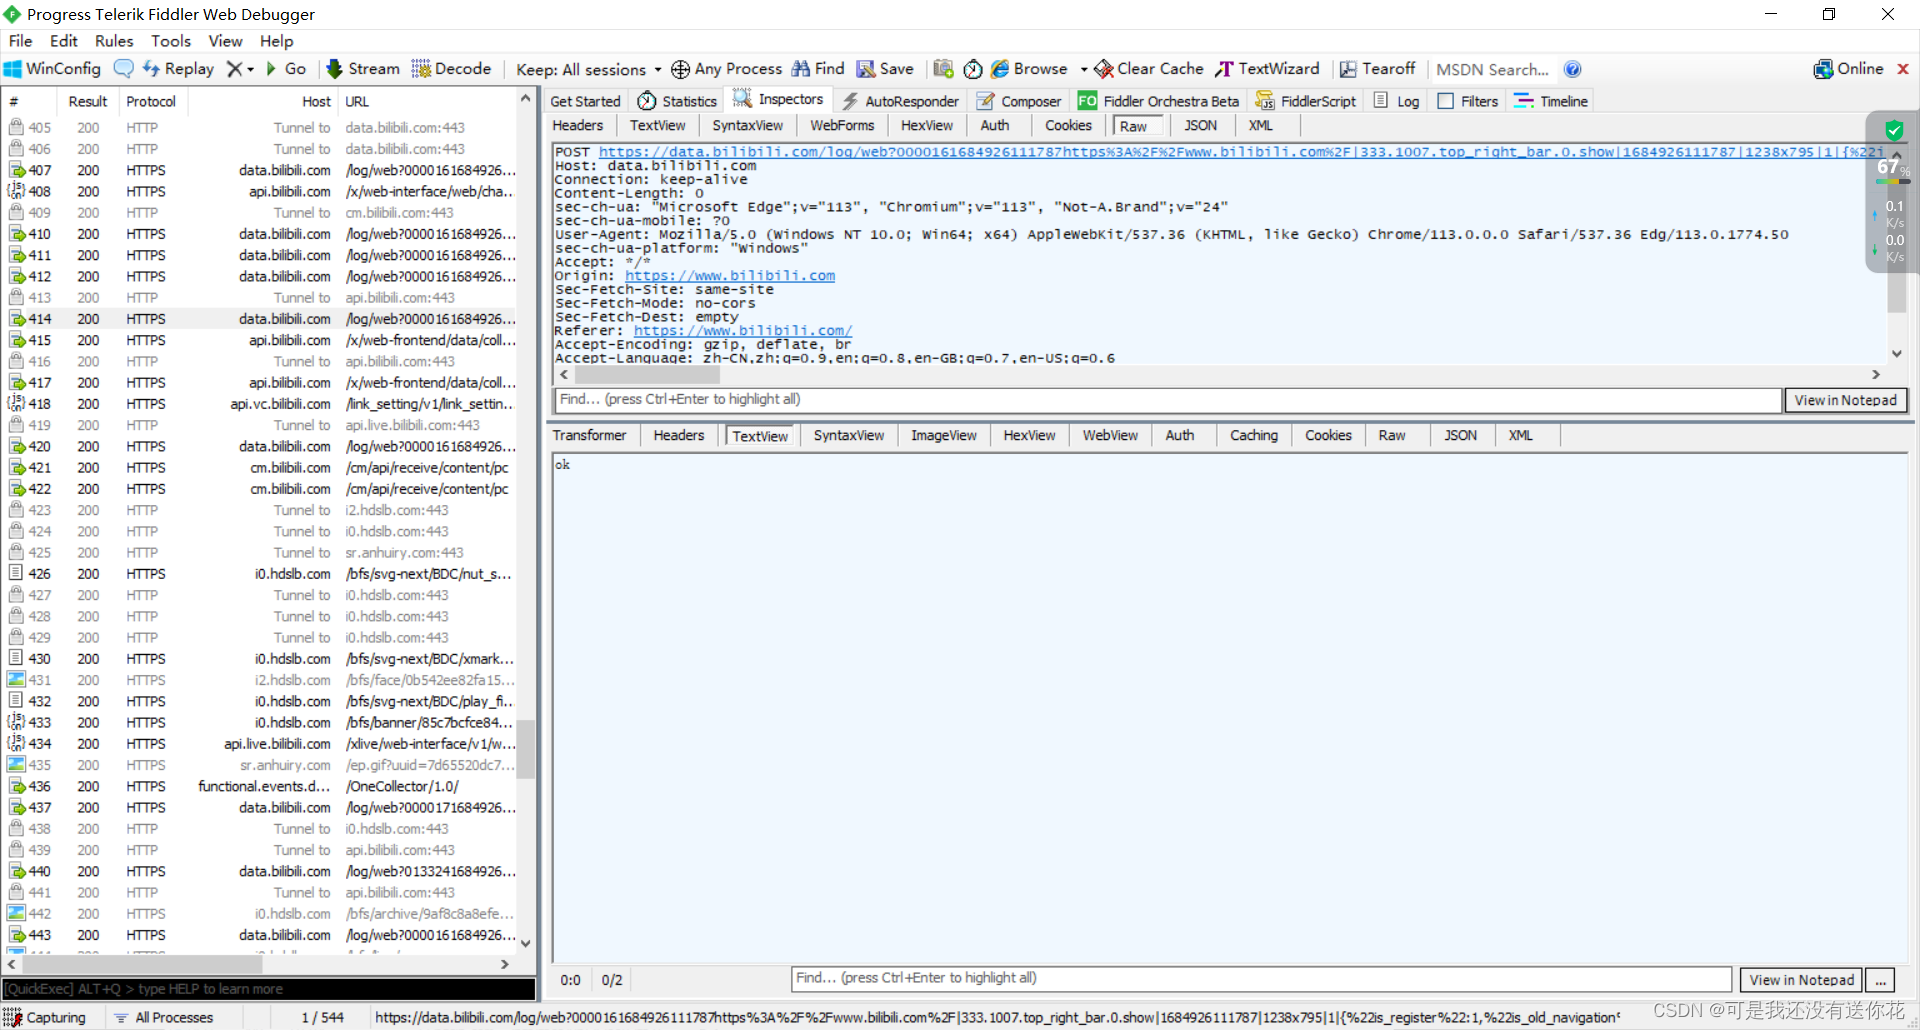Click the green response progress indicator

point(1893,129)
